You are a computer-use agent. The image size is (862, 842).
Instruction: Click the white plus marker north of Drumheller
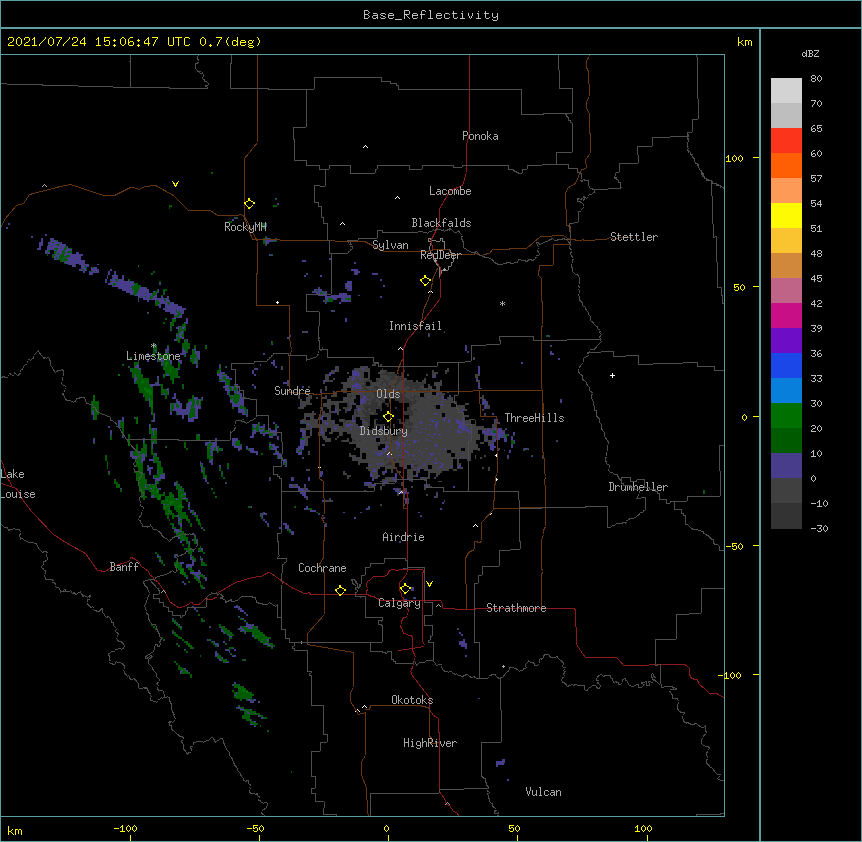[x=612, y=375]
